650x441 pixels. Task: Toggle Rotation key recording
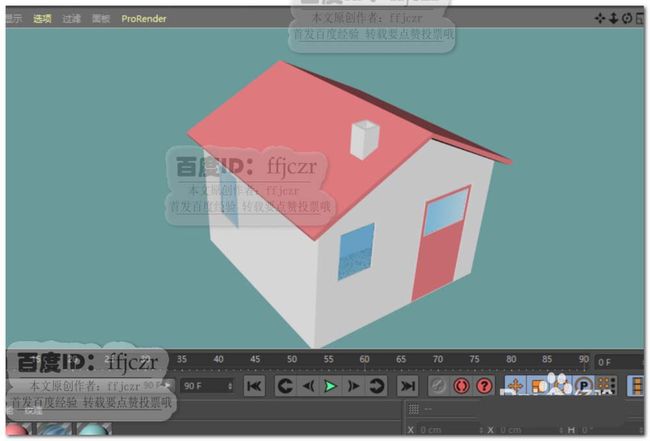pos(560,386)
